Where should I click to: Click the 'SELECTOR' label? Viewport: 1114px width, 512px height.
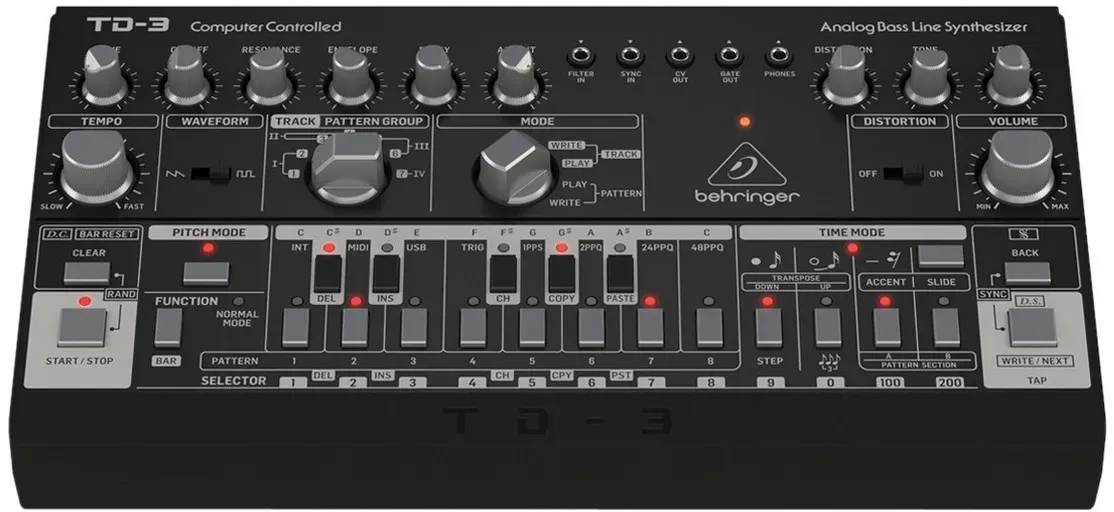tap(234, 381)
